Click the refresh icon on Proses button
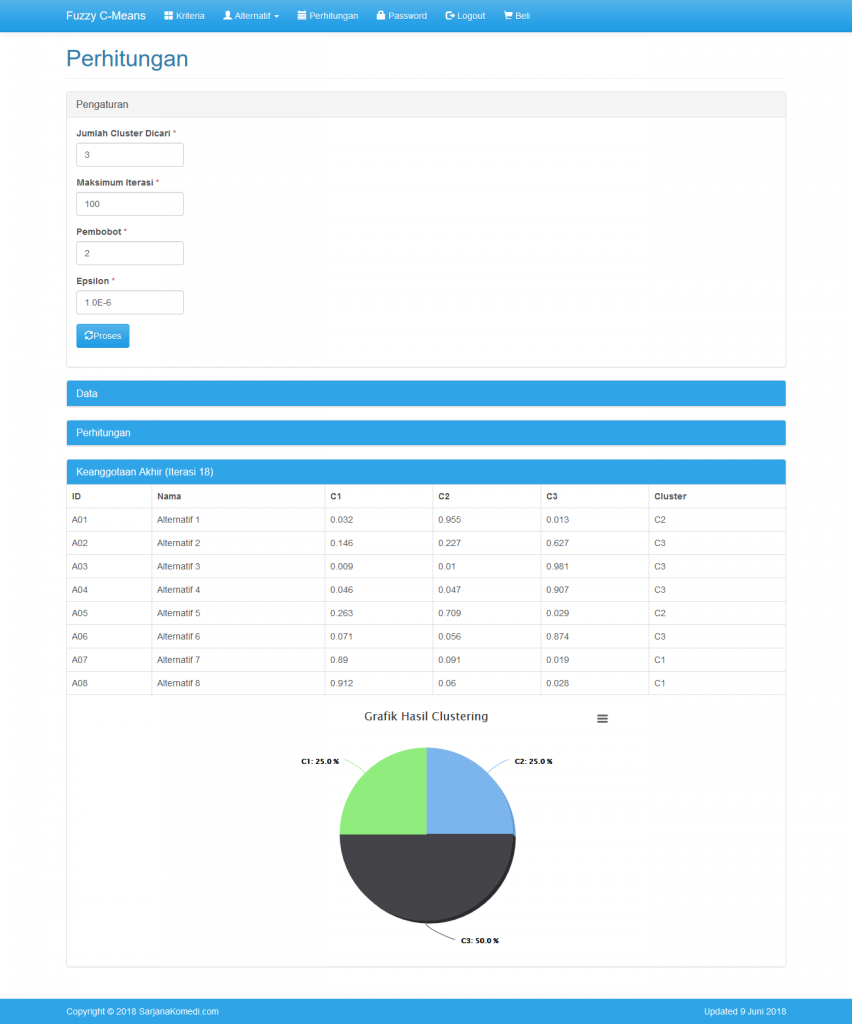852x1024 pixels. pyautogui.click(x=89, y=336)
